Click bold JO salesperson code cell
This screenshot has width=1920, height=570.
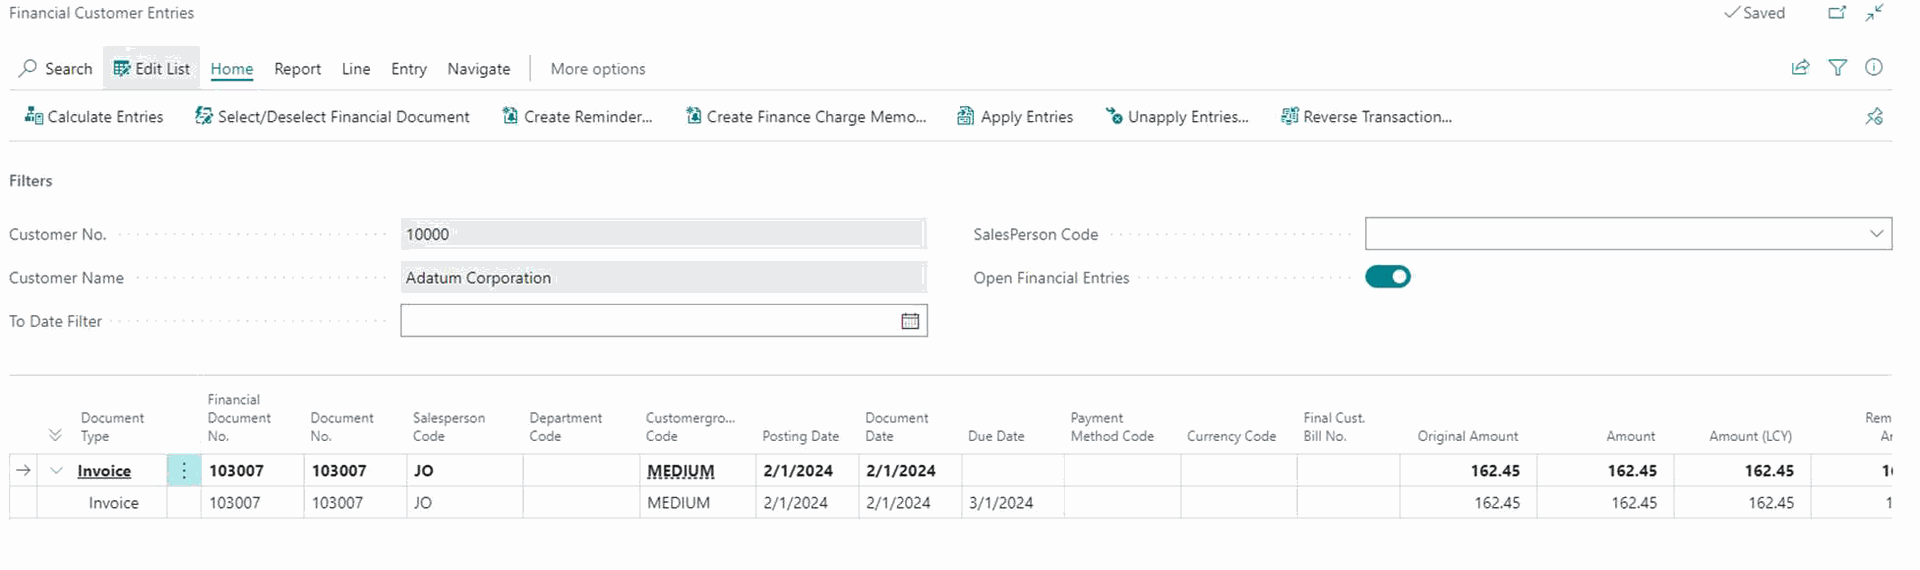click(x=464, y=471)
